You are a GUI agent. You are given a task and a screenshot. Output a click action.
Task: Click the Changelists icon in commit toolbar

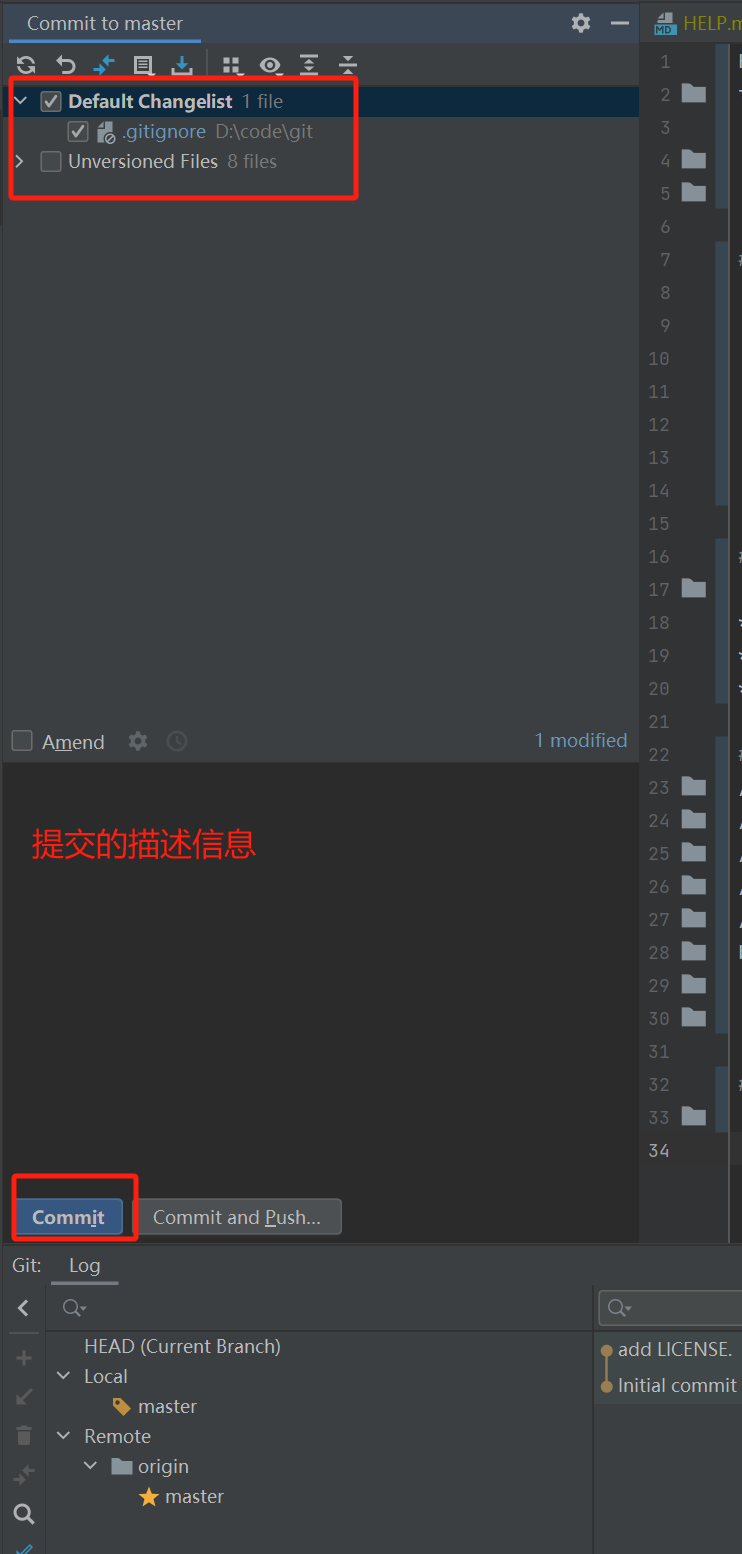(143, 66)
